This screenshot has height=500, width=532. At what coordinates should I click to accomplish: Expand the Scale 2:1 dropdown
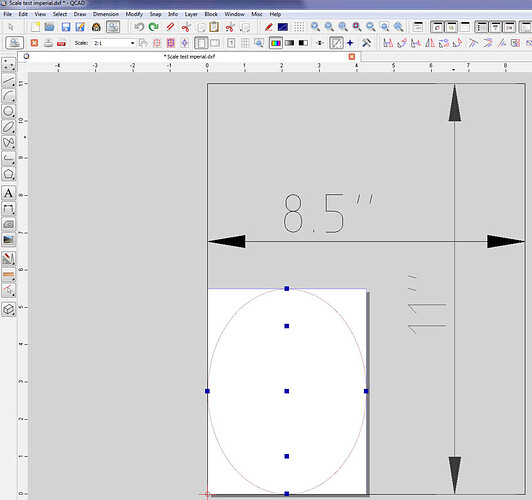pyautogui.click(x=132, y=43)
